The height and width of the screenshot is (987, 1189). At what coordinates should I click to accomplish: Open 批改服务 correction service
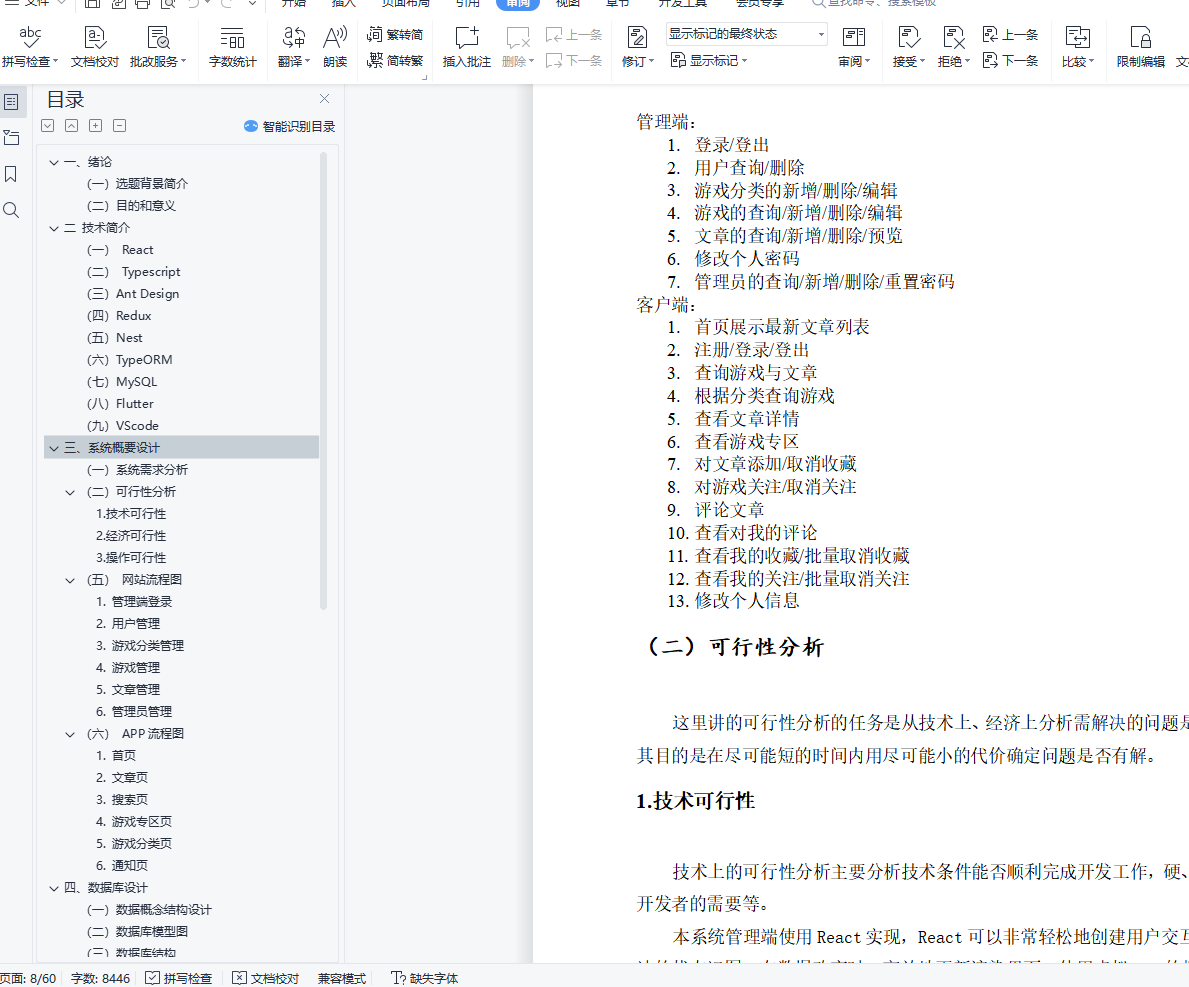coord(158,46)
